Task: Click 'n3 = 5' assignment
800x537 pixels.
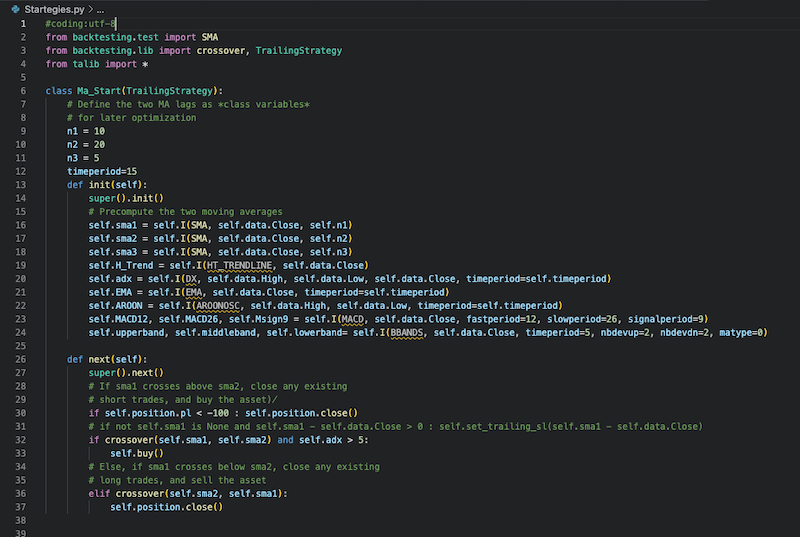Action: (83, 158)
